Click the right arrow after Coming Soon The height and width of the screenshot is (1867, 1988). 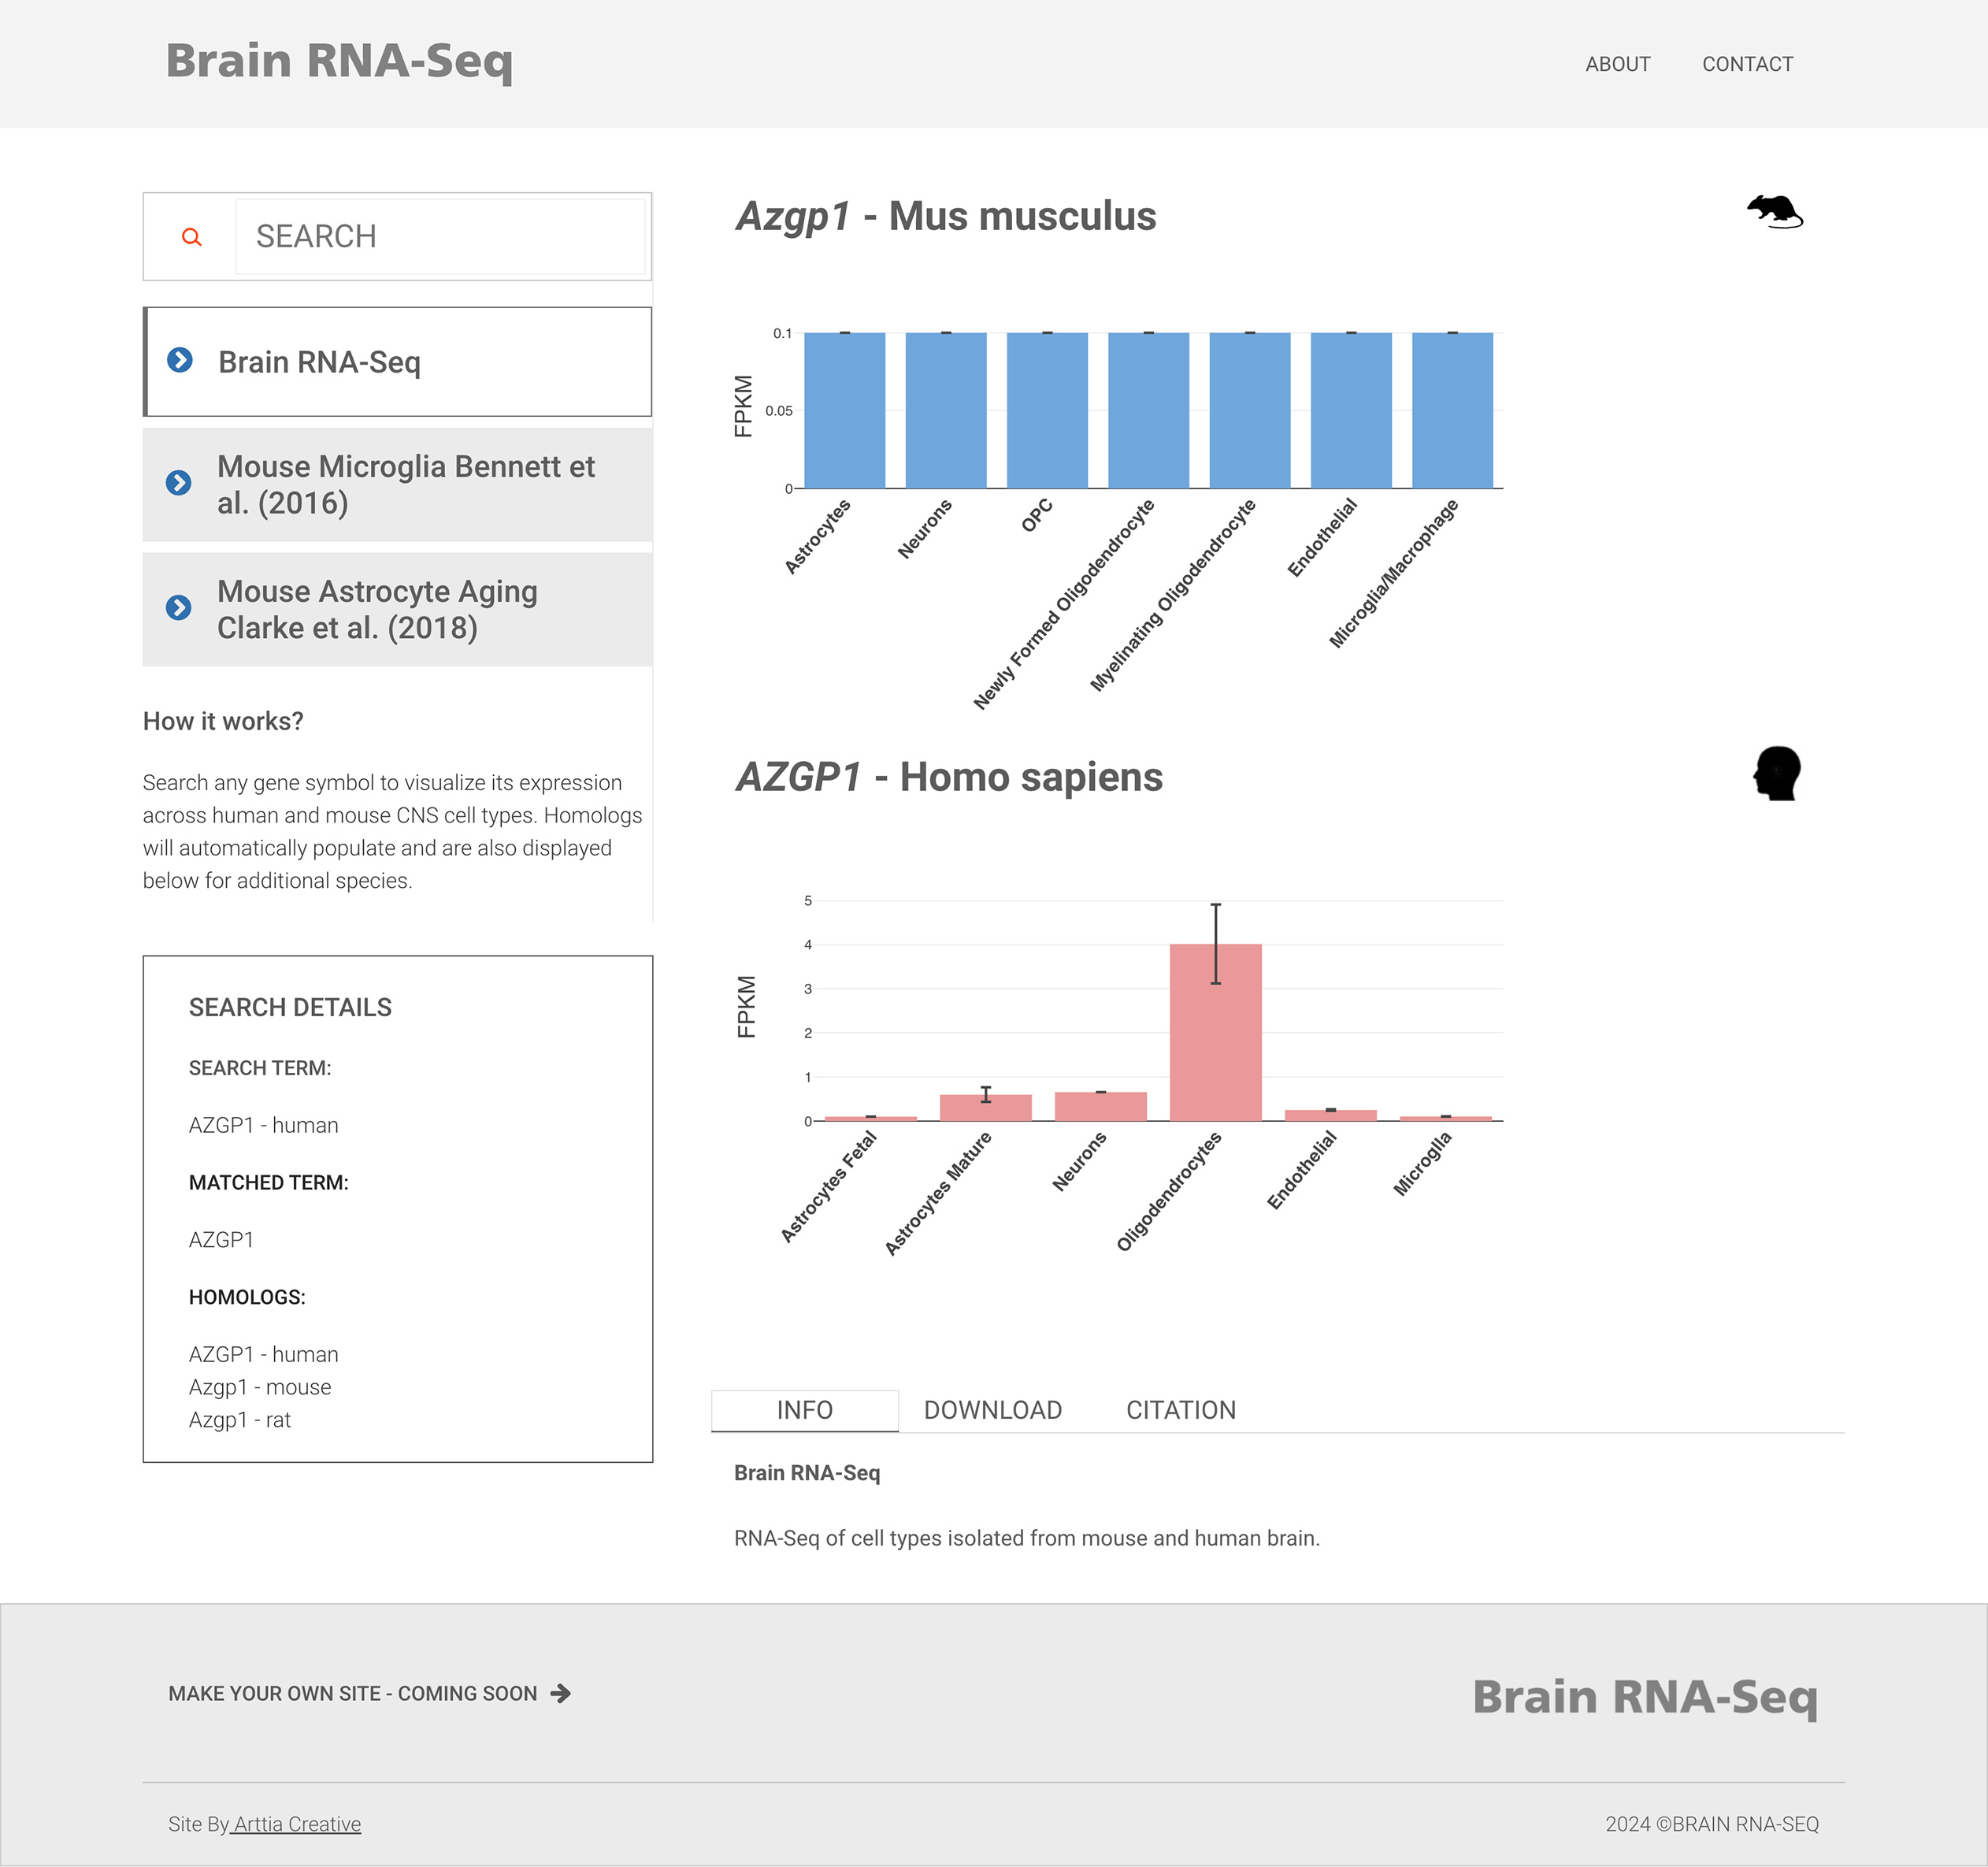pos(561,1693)
